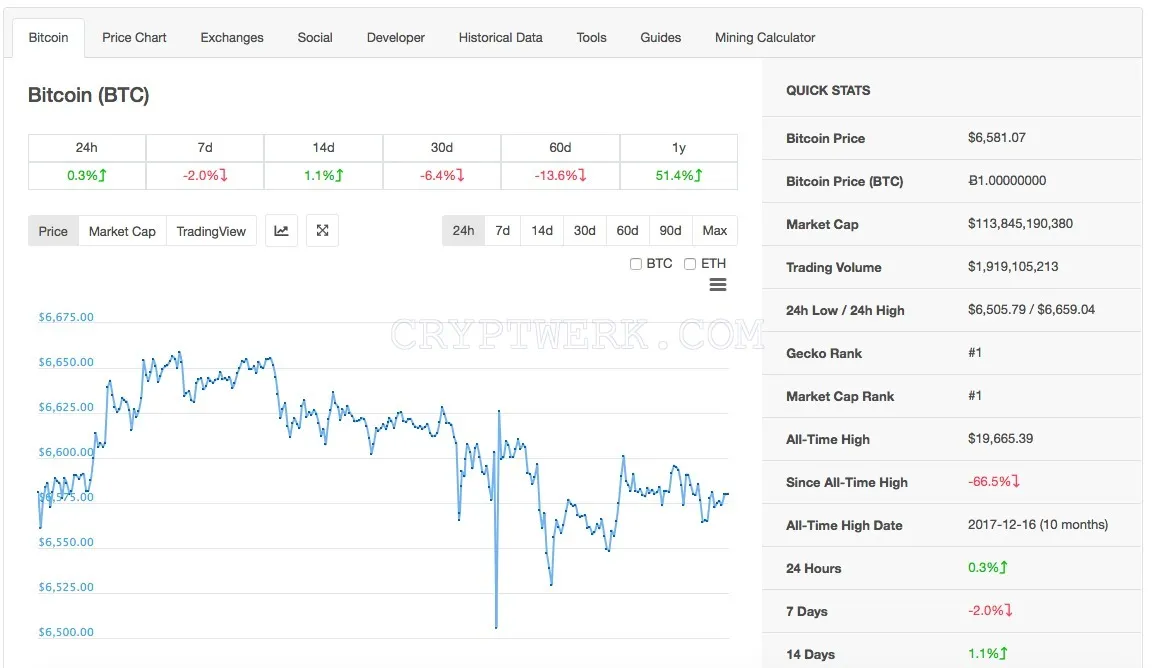Open the chart hamburger menu icon

pyautogui.click(x=718, y=285)
